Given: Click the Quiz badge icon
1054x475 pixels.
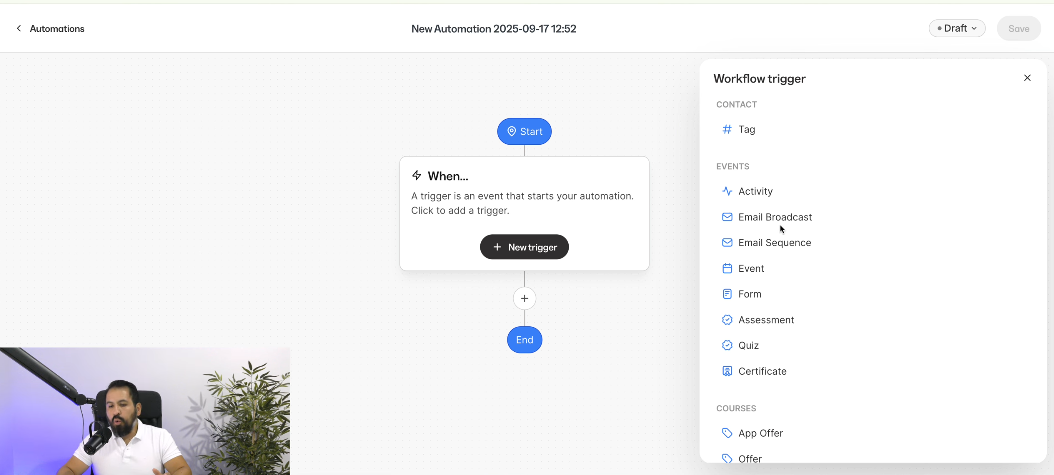Looking at the screenshot, I should [x=727, y=345].
